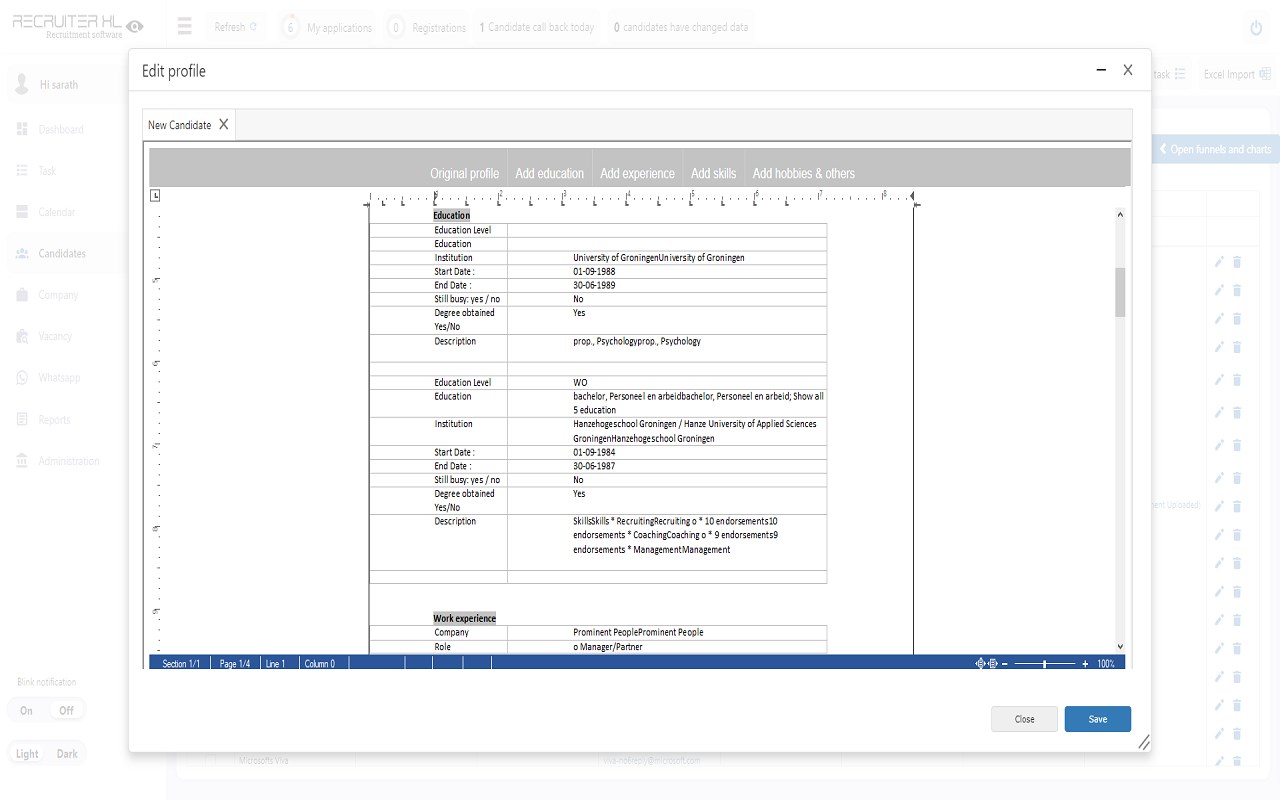Click the Whatsapp icon in the sidebar
Viewport: 1280px width, 800px height.
coord(22,378)
